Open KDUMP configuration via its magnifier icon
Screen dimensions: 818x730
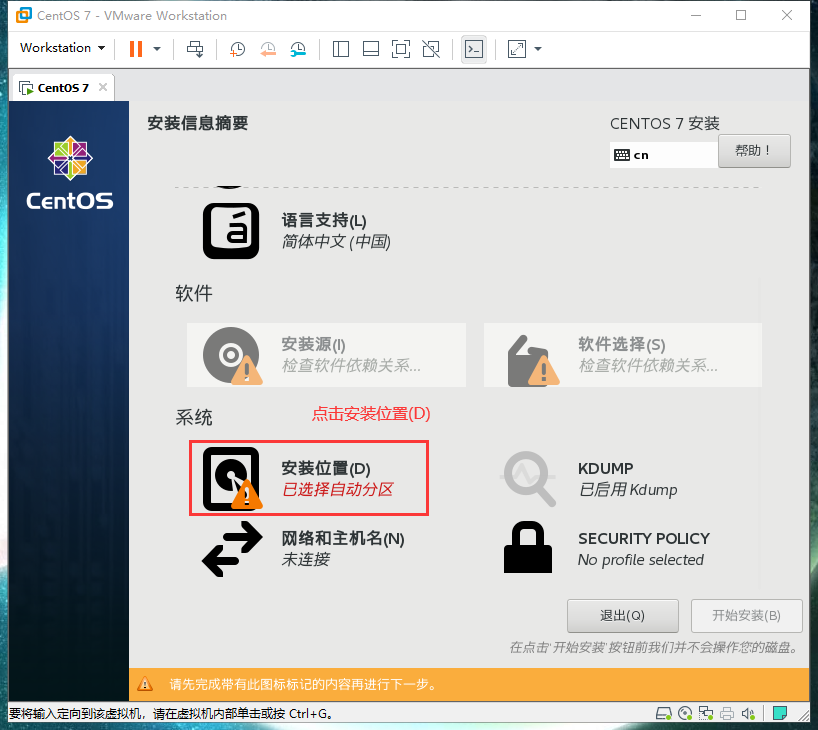[528, 478]
